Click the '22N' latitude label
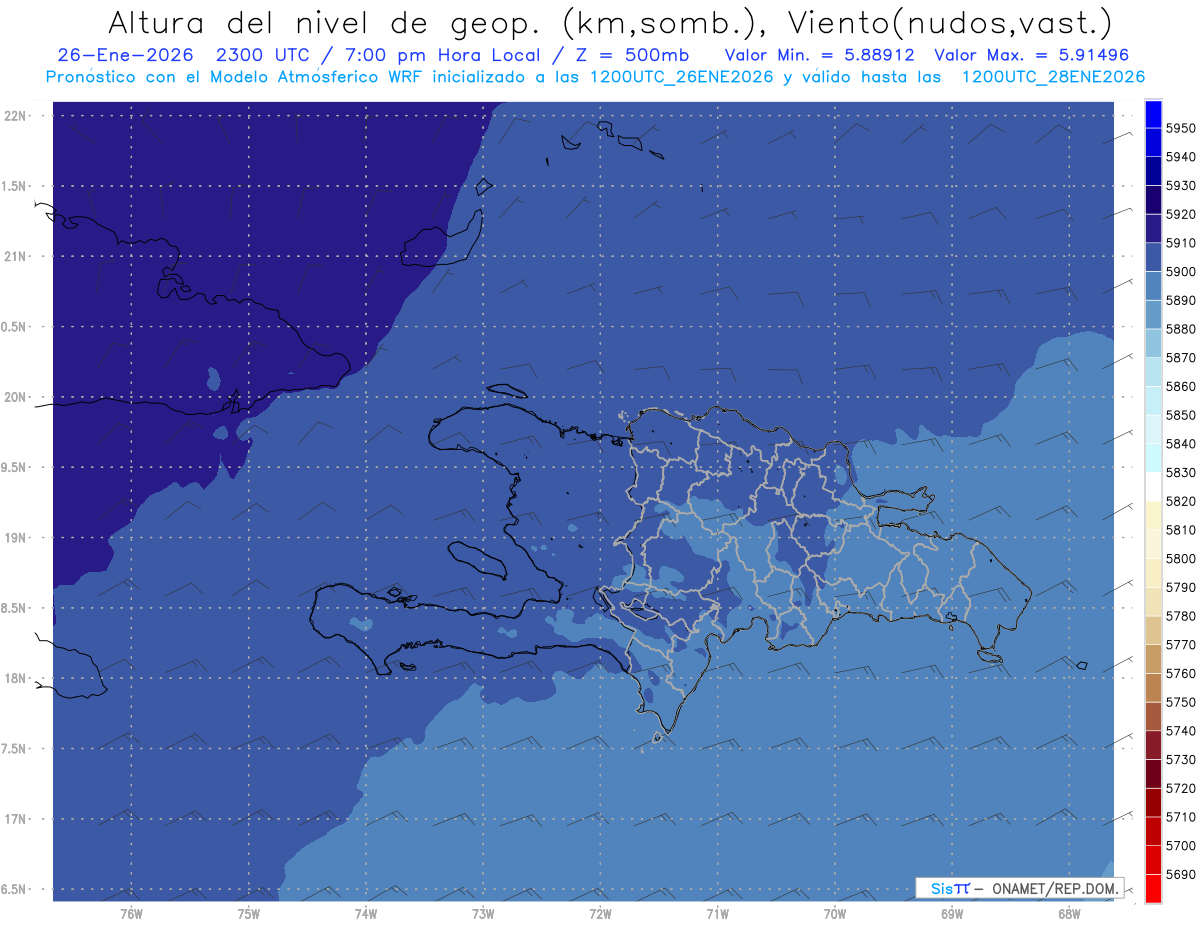Viewport: 1200px width, 927px height. tap(16, 116)
